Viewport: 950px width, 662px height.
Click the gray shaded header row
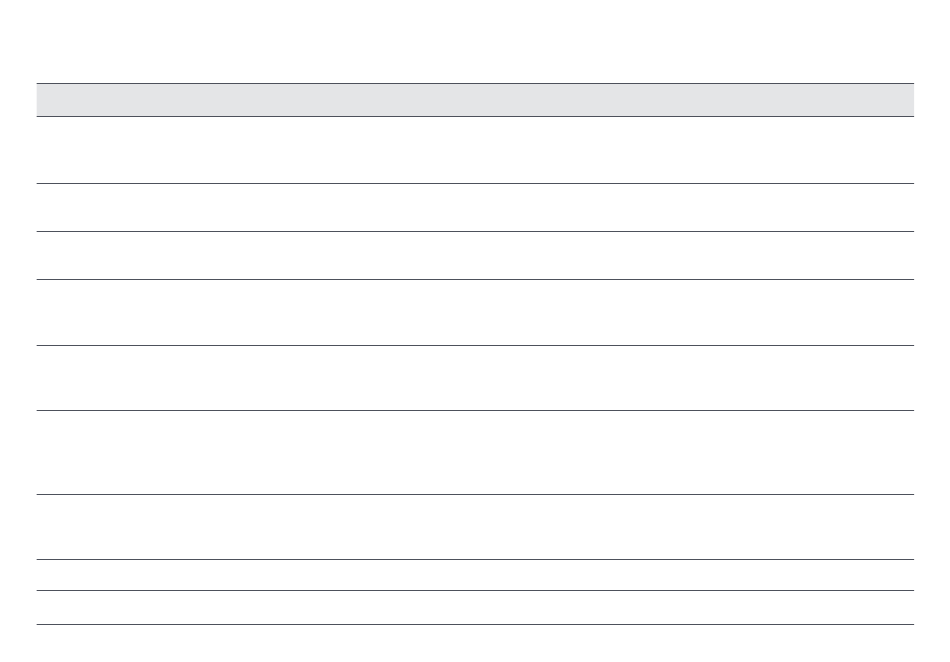pos(475,100)
